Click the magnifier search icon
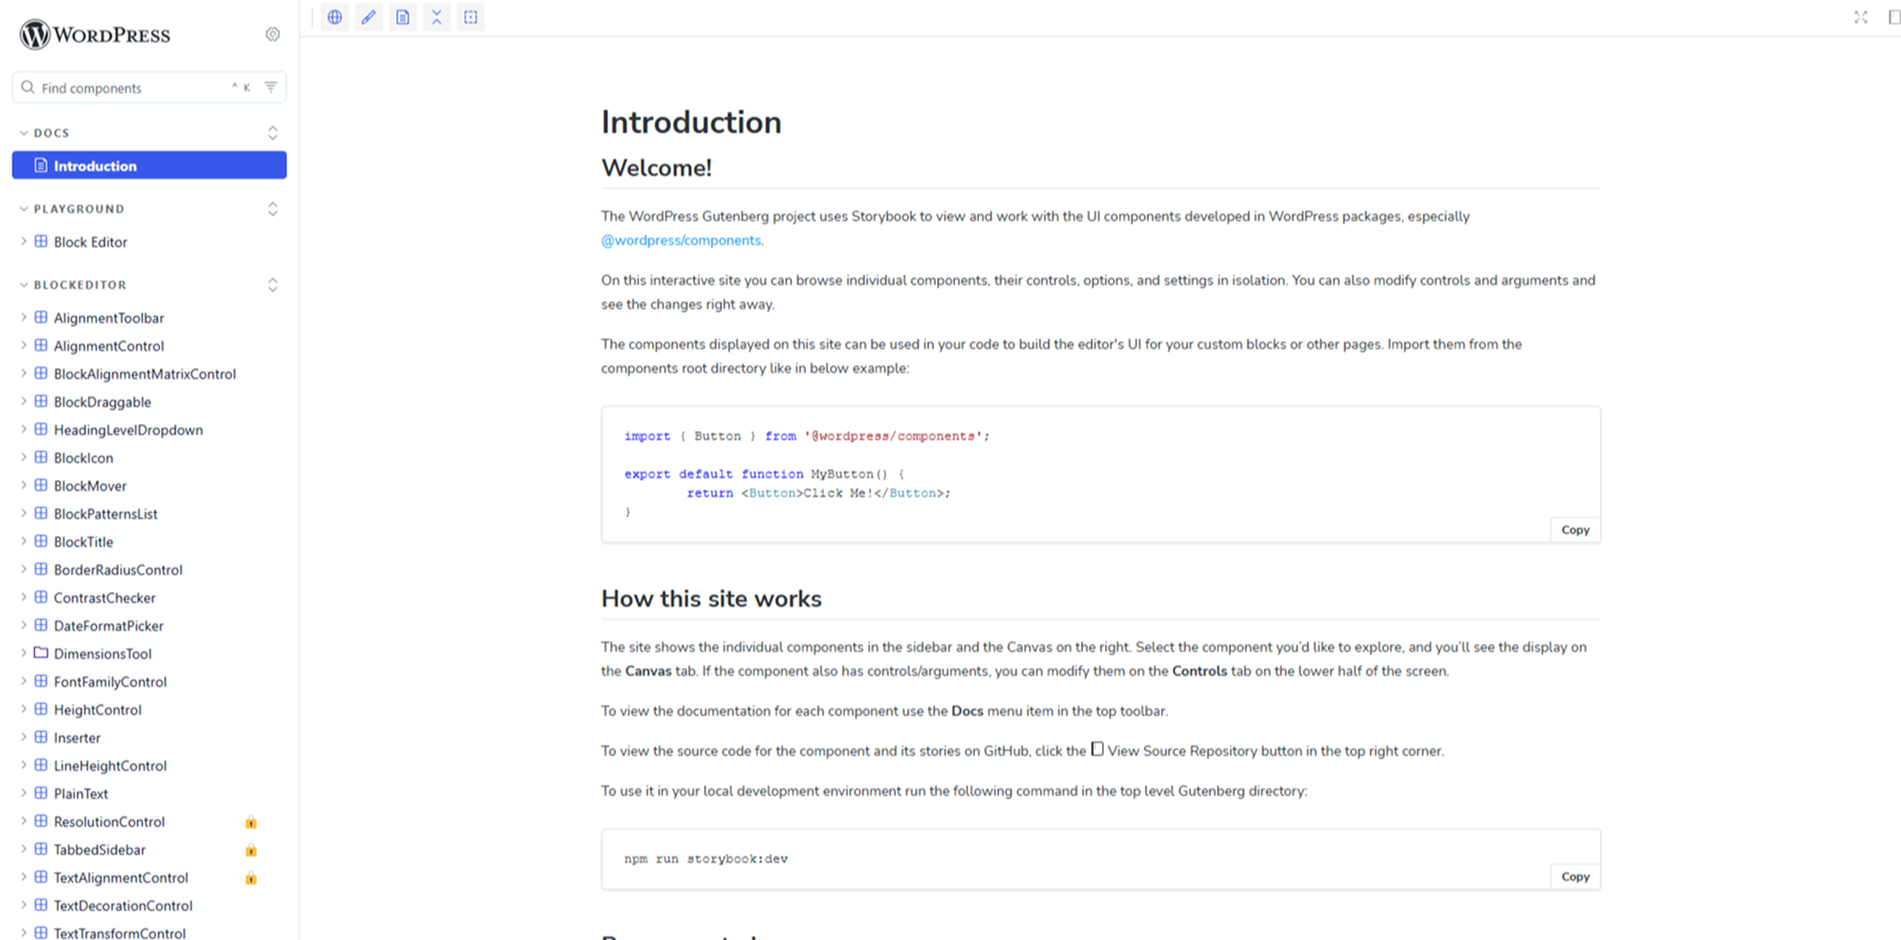The width and height of the screenshot is (1901, 940). point(28,88)
